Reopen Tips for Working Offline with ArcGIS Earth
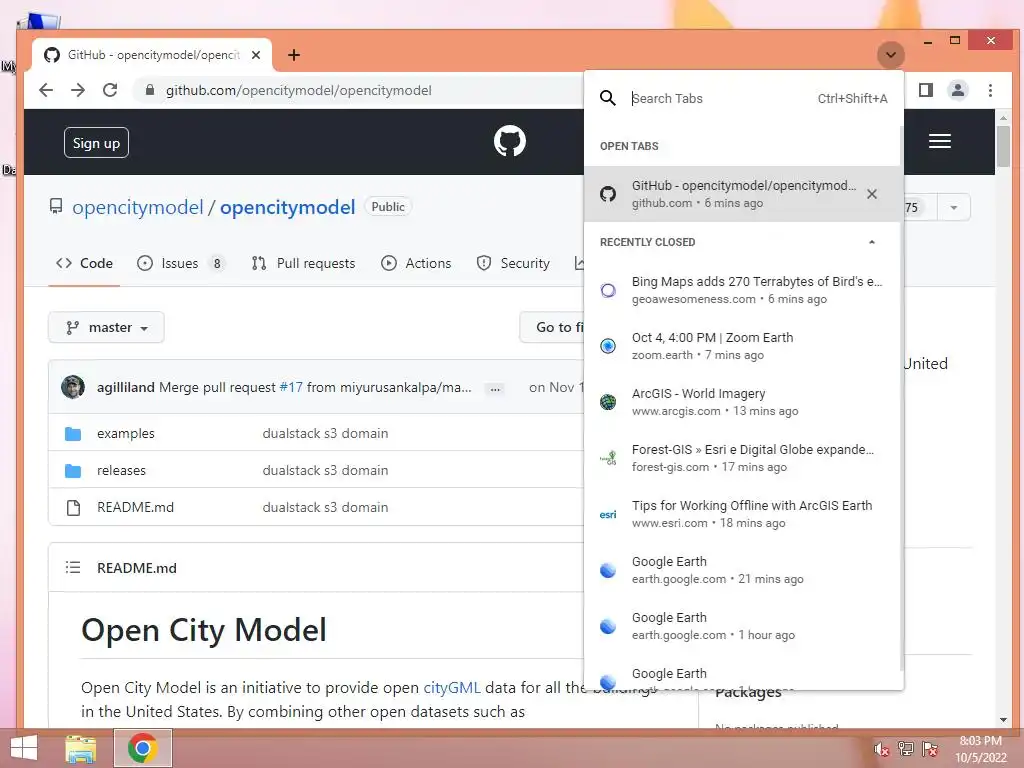 [x=743, y=514]
